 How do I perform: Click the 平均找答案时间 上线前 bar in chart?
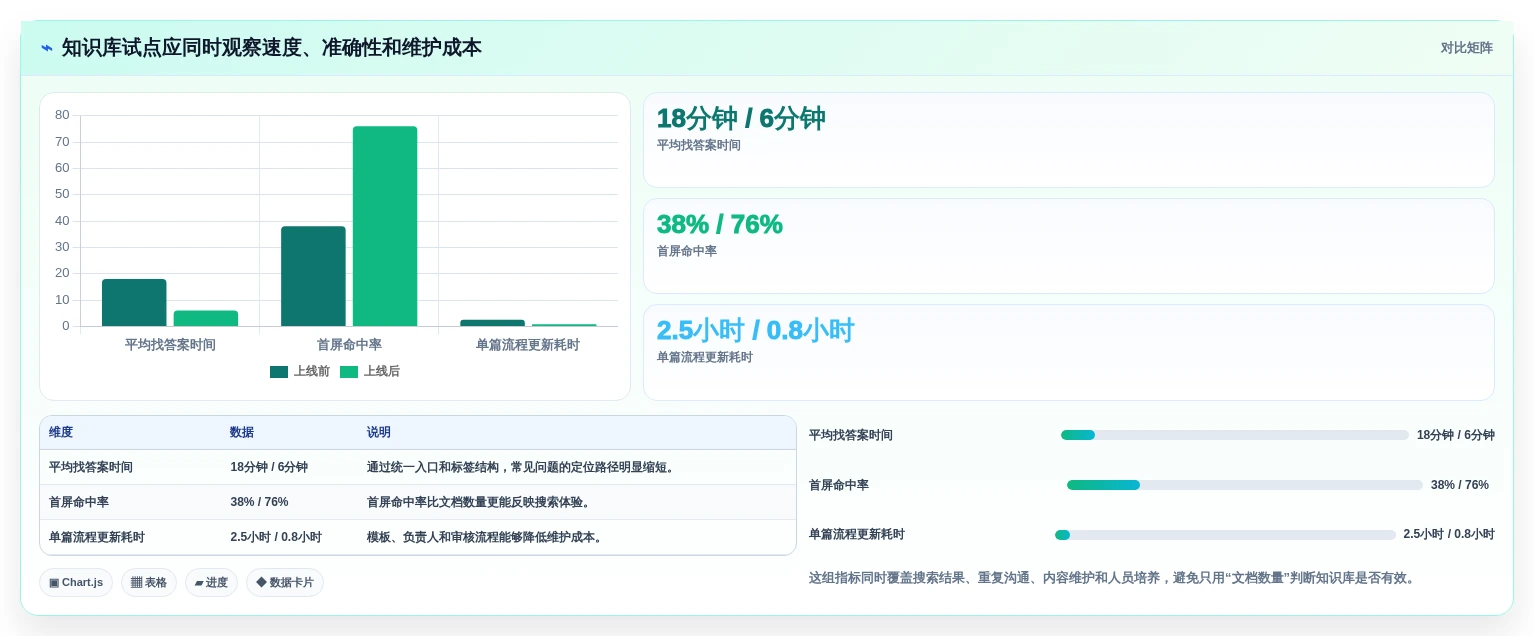tap(134, 302)
